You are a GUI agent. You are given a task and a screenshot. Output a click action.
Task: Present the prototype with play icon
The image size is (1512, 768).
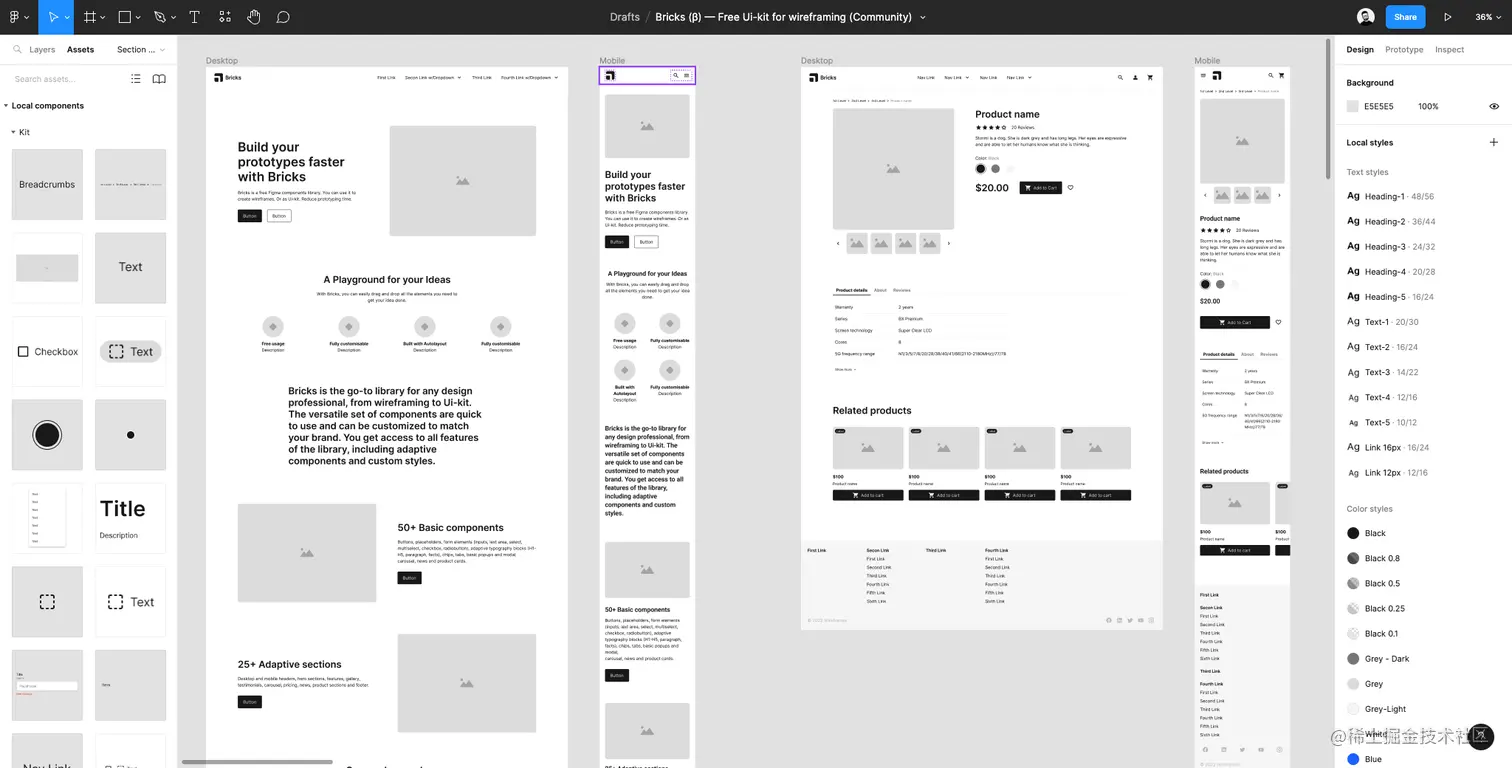1448,17
